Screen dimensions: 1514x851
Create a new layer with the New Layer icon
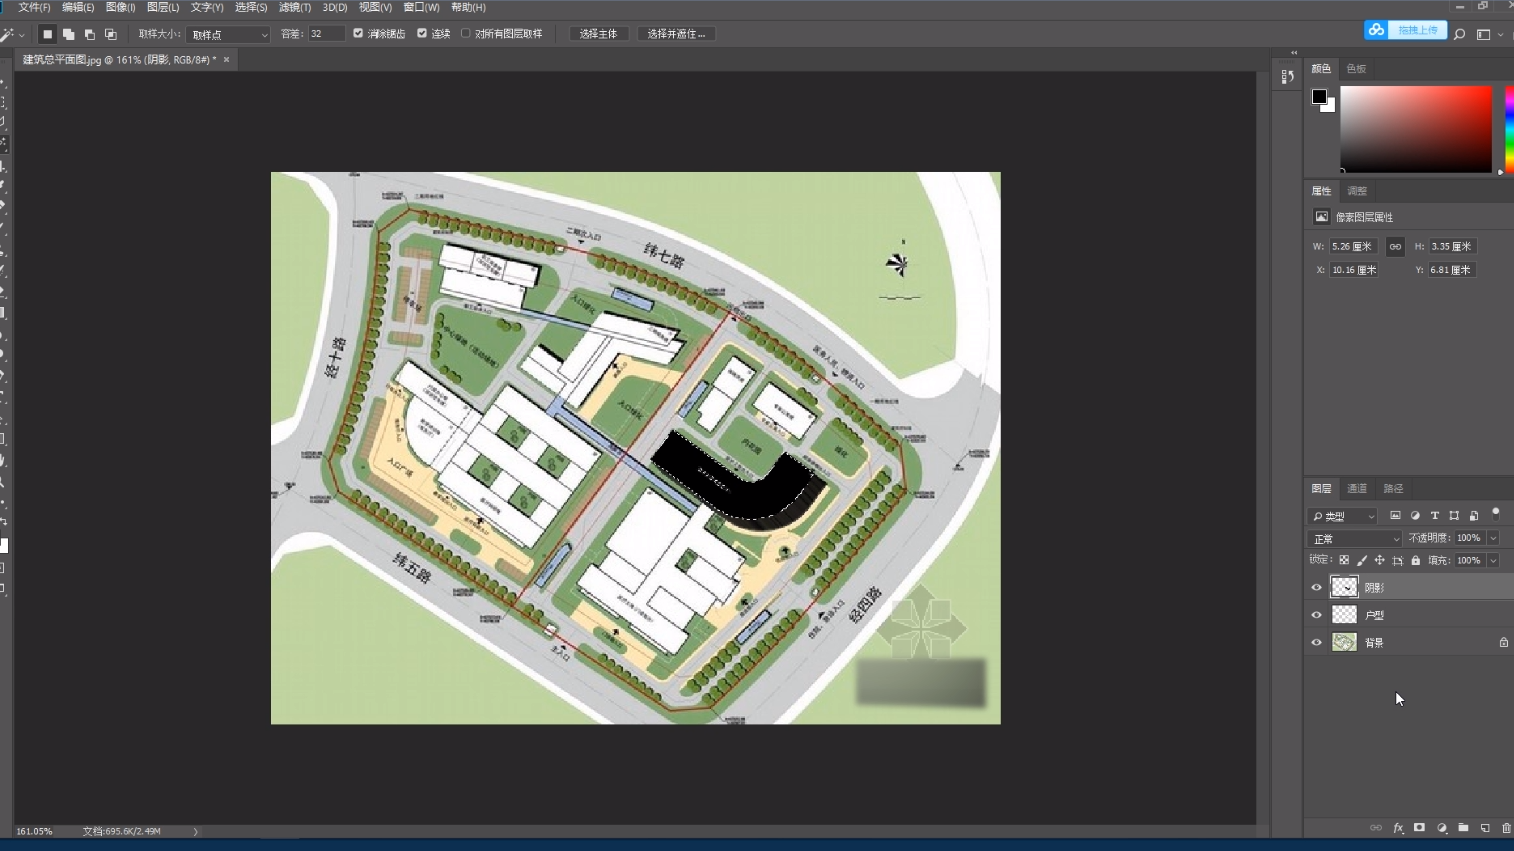(x=1486, y=828)
